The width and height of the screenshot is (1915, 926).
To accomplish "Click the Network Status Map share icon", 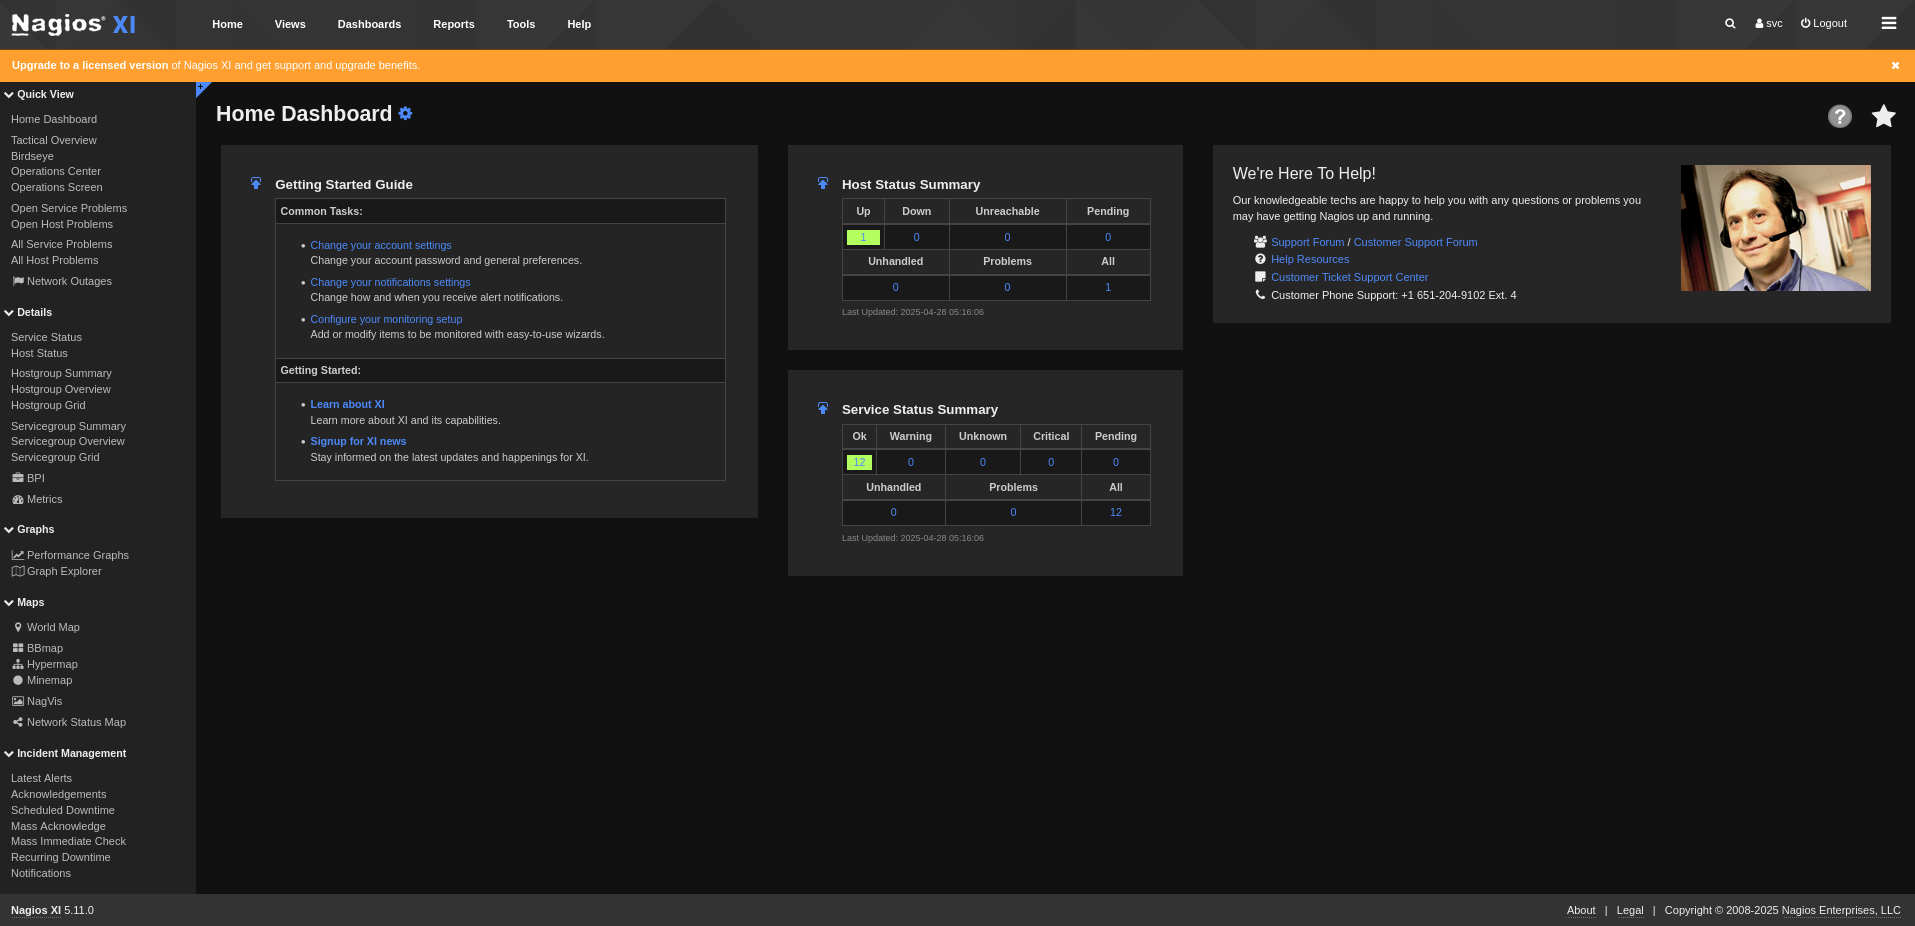I will [x=18, y=722].
